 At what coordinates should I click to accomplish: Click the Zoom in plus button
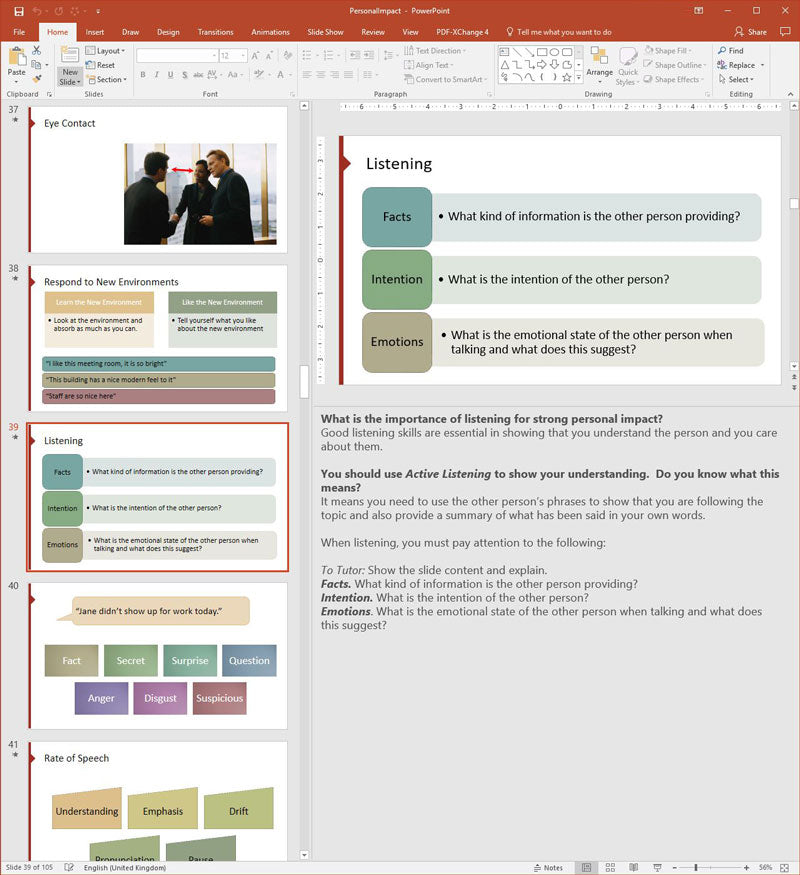click(x=746, y=867)
